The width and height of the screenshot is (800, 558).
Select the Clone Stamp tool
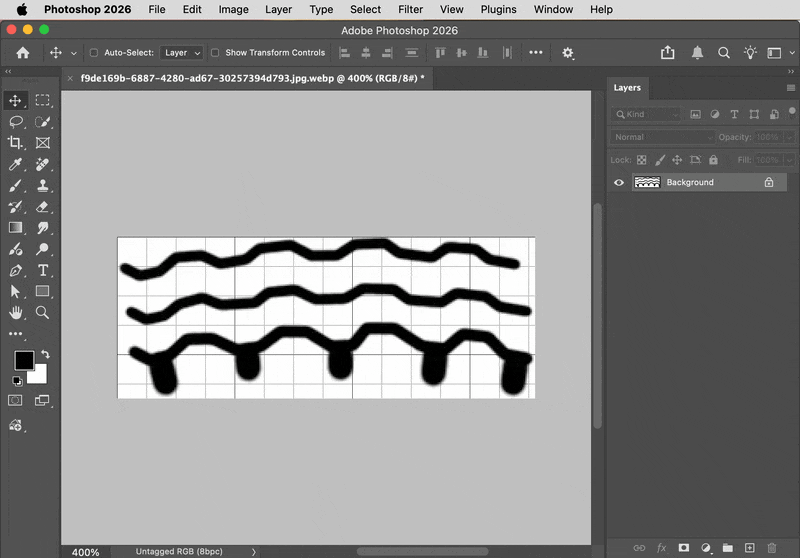pos(42,186)
